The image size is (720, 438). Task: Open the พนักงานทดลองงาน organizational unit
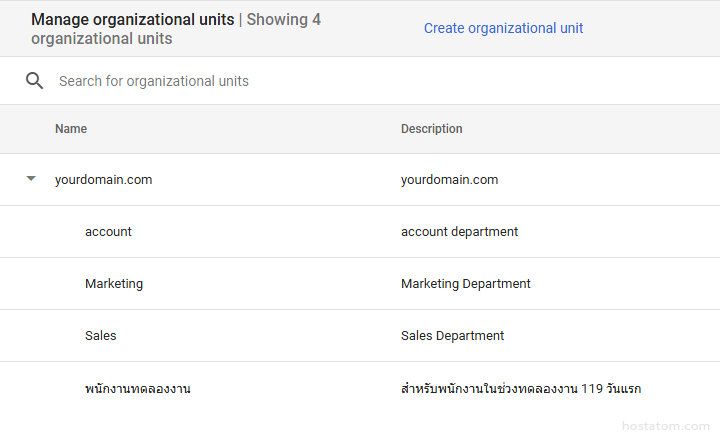tap(137, 389)
